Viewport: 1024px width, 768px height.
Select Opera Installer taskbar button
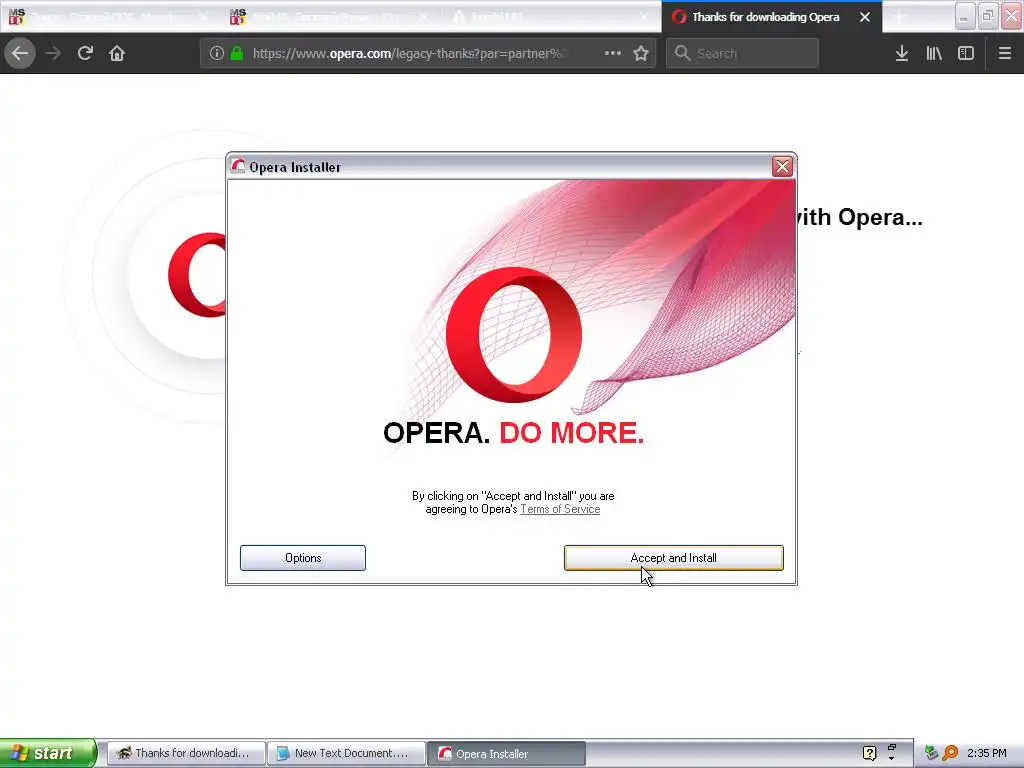coord(507,753)
